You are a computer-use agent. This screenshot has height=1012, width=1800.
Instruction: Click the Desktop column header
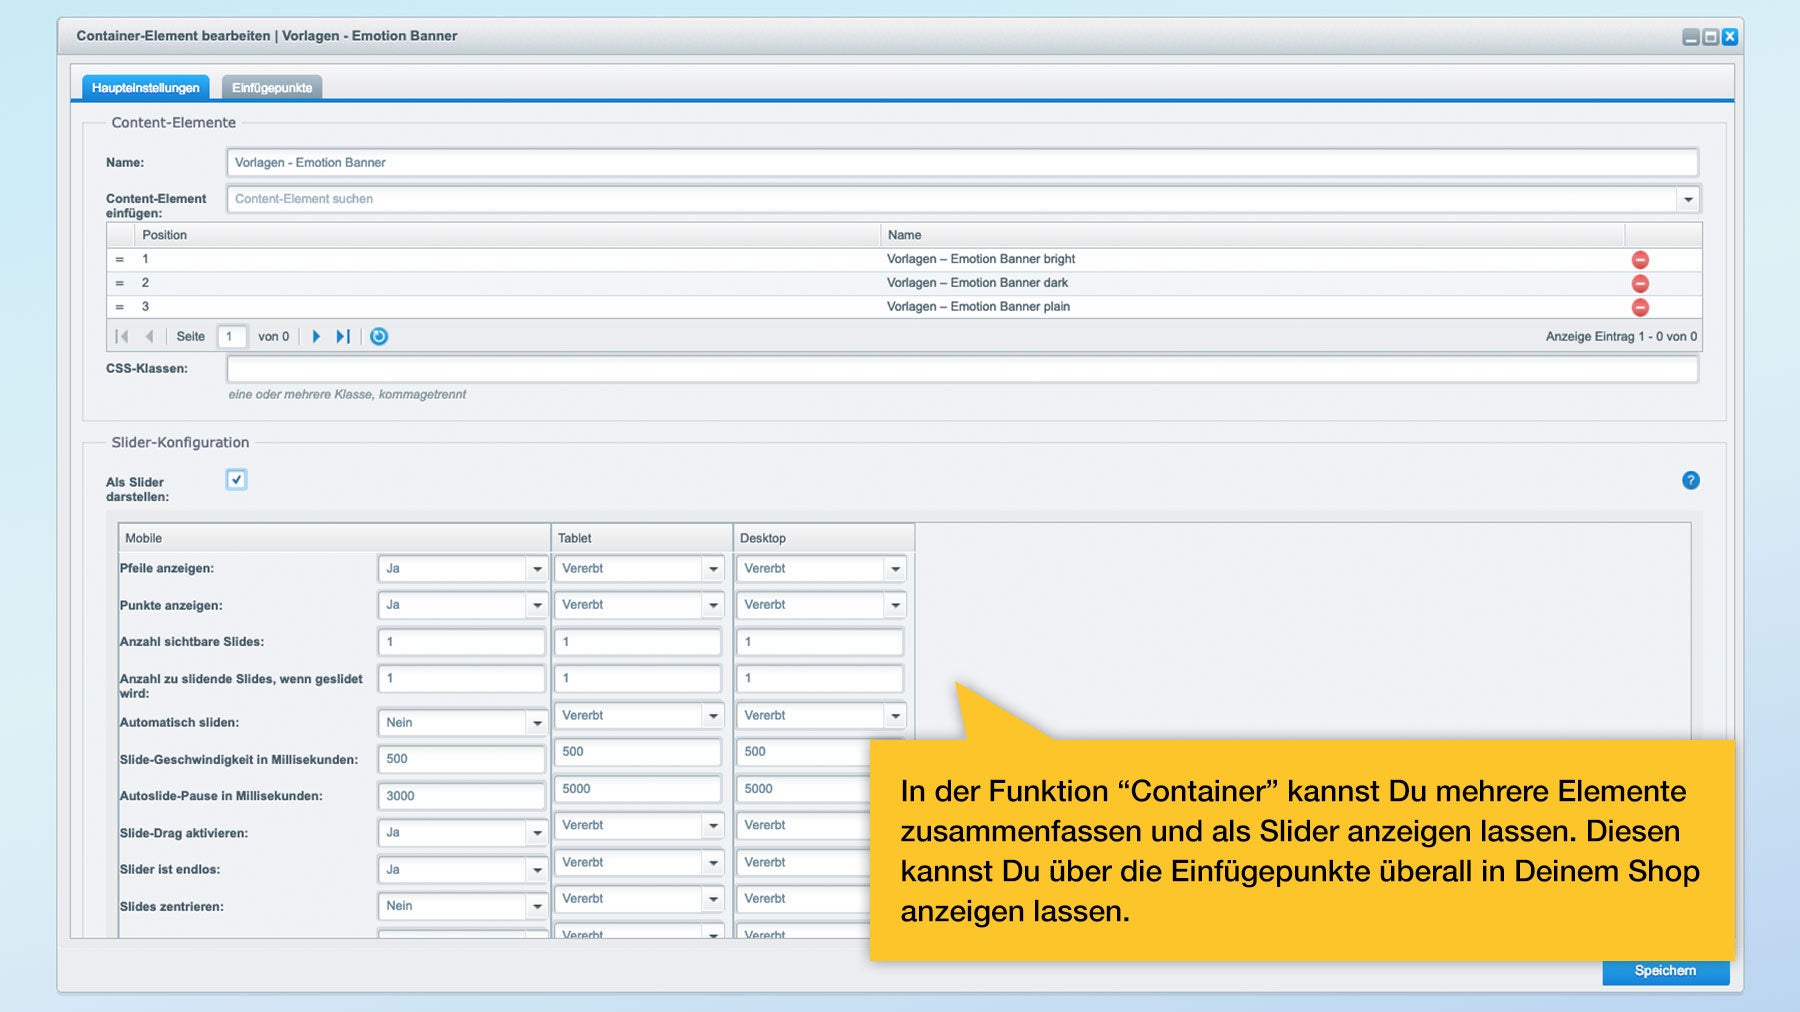(824, 538)
